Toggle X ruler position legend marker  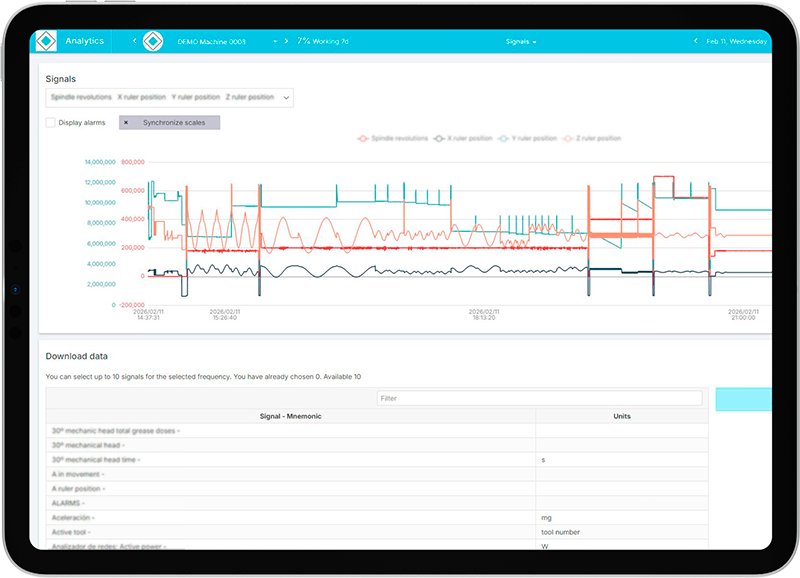tap(439, 138)
